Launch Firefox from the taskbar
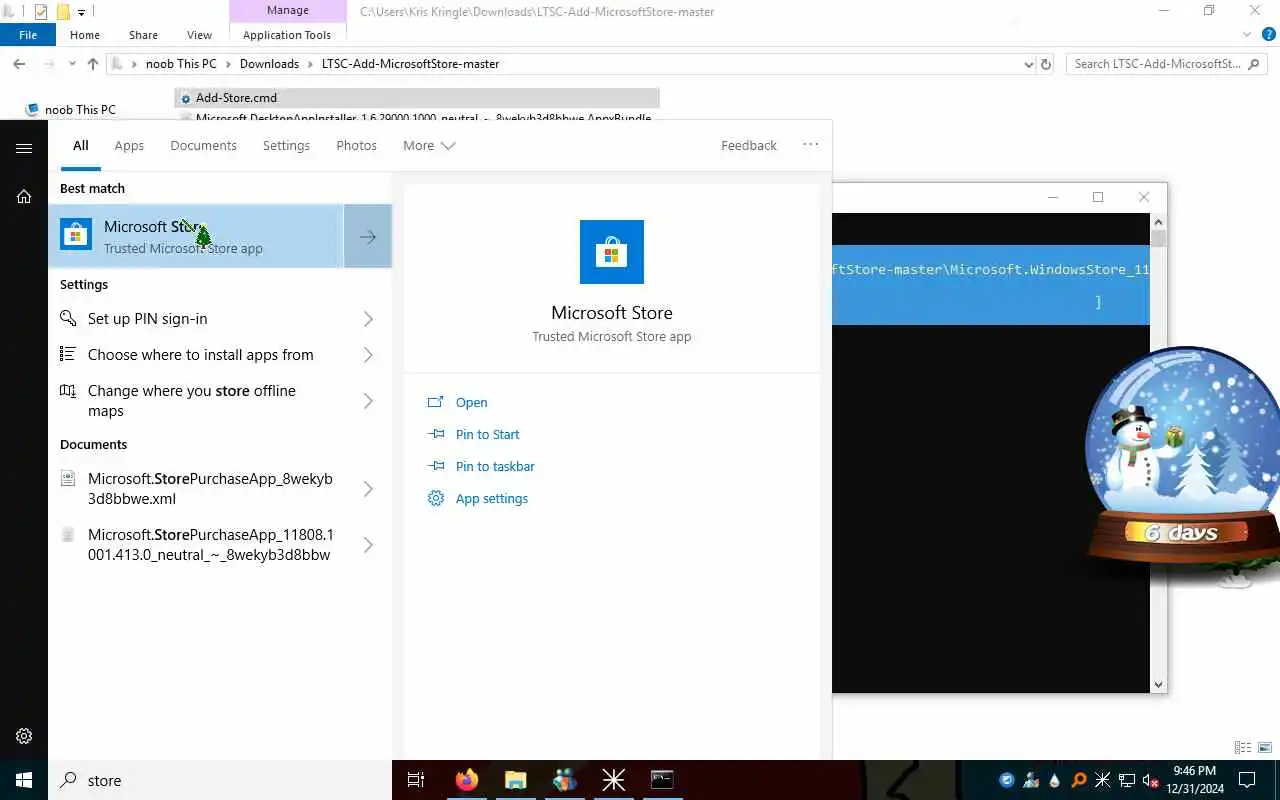 [466, 780]
